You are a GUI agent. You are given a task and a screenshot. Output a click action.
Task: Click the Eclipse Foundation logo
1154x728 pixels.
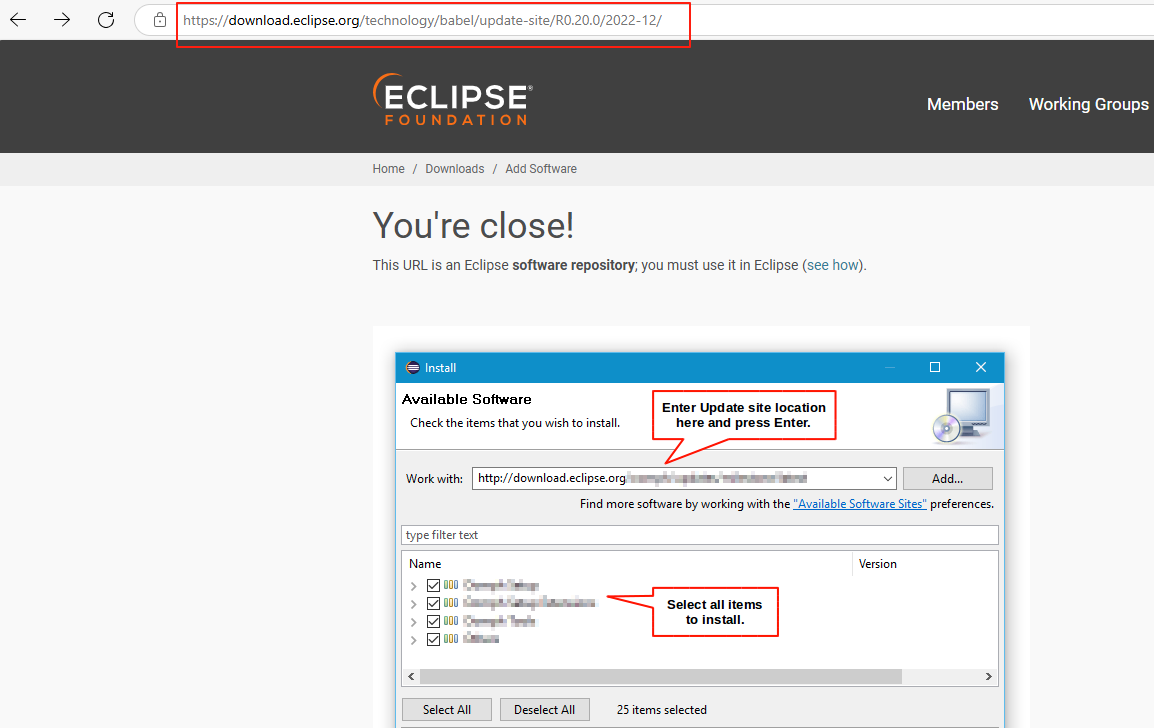(x=452, y=100)
